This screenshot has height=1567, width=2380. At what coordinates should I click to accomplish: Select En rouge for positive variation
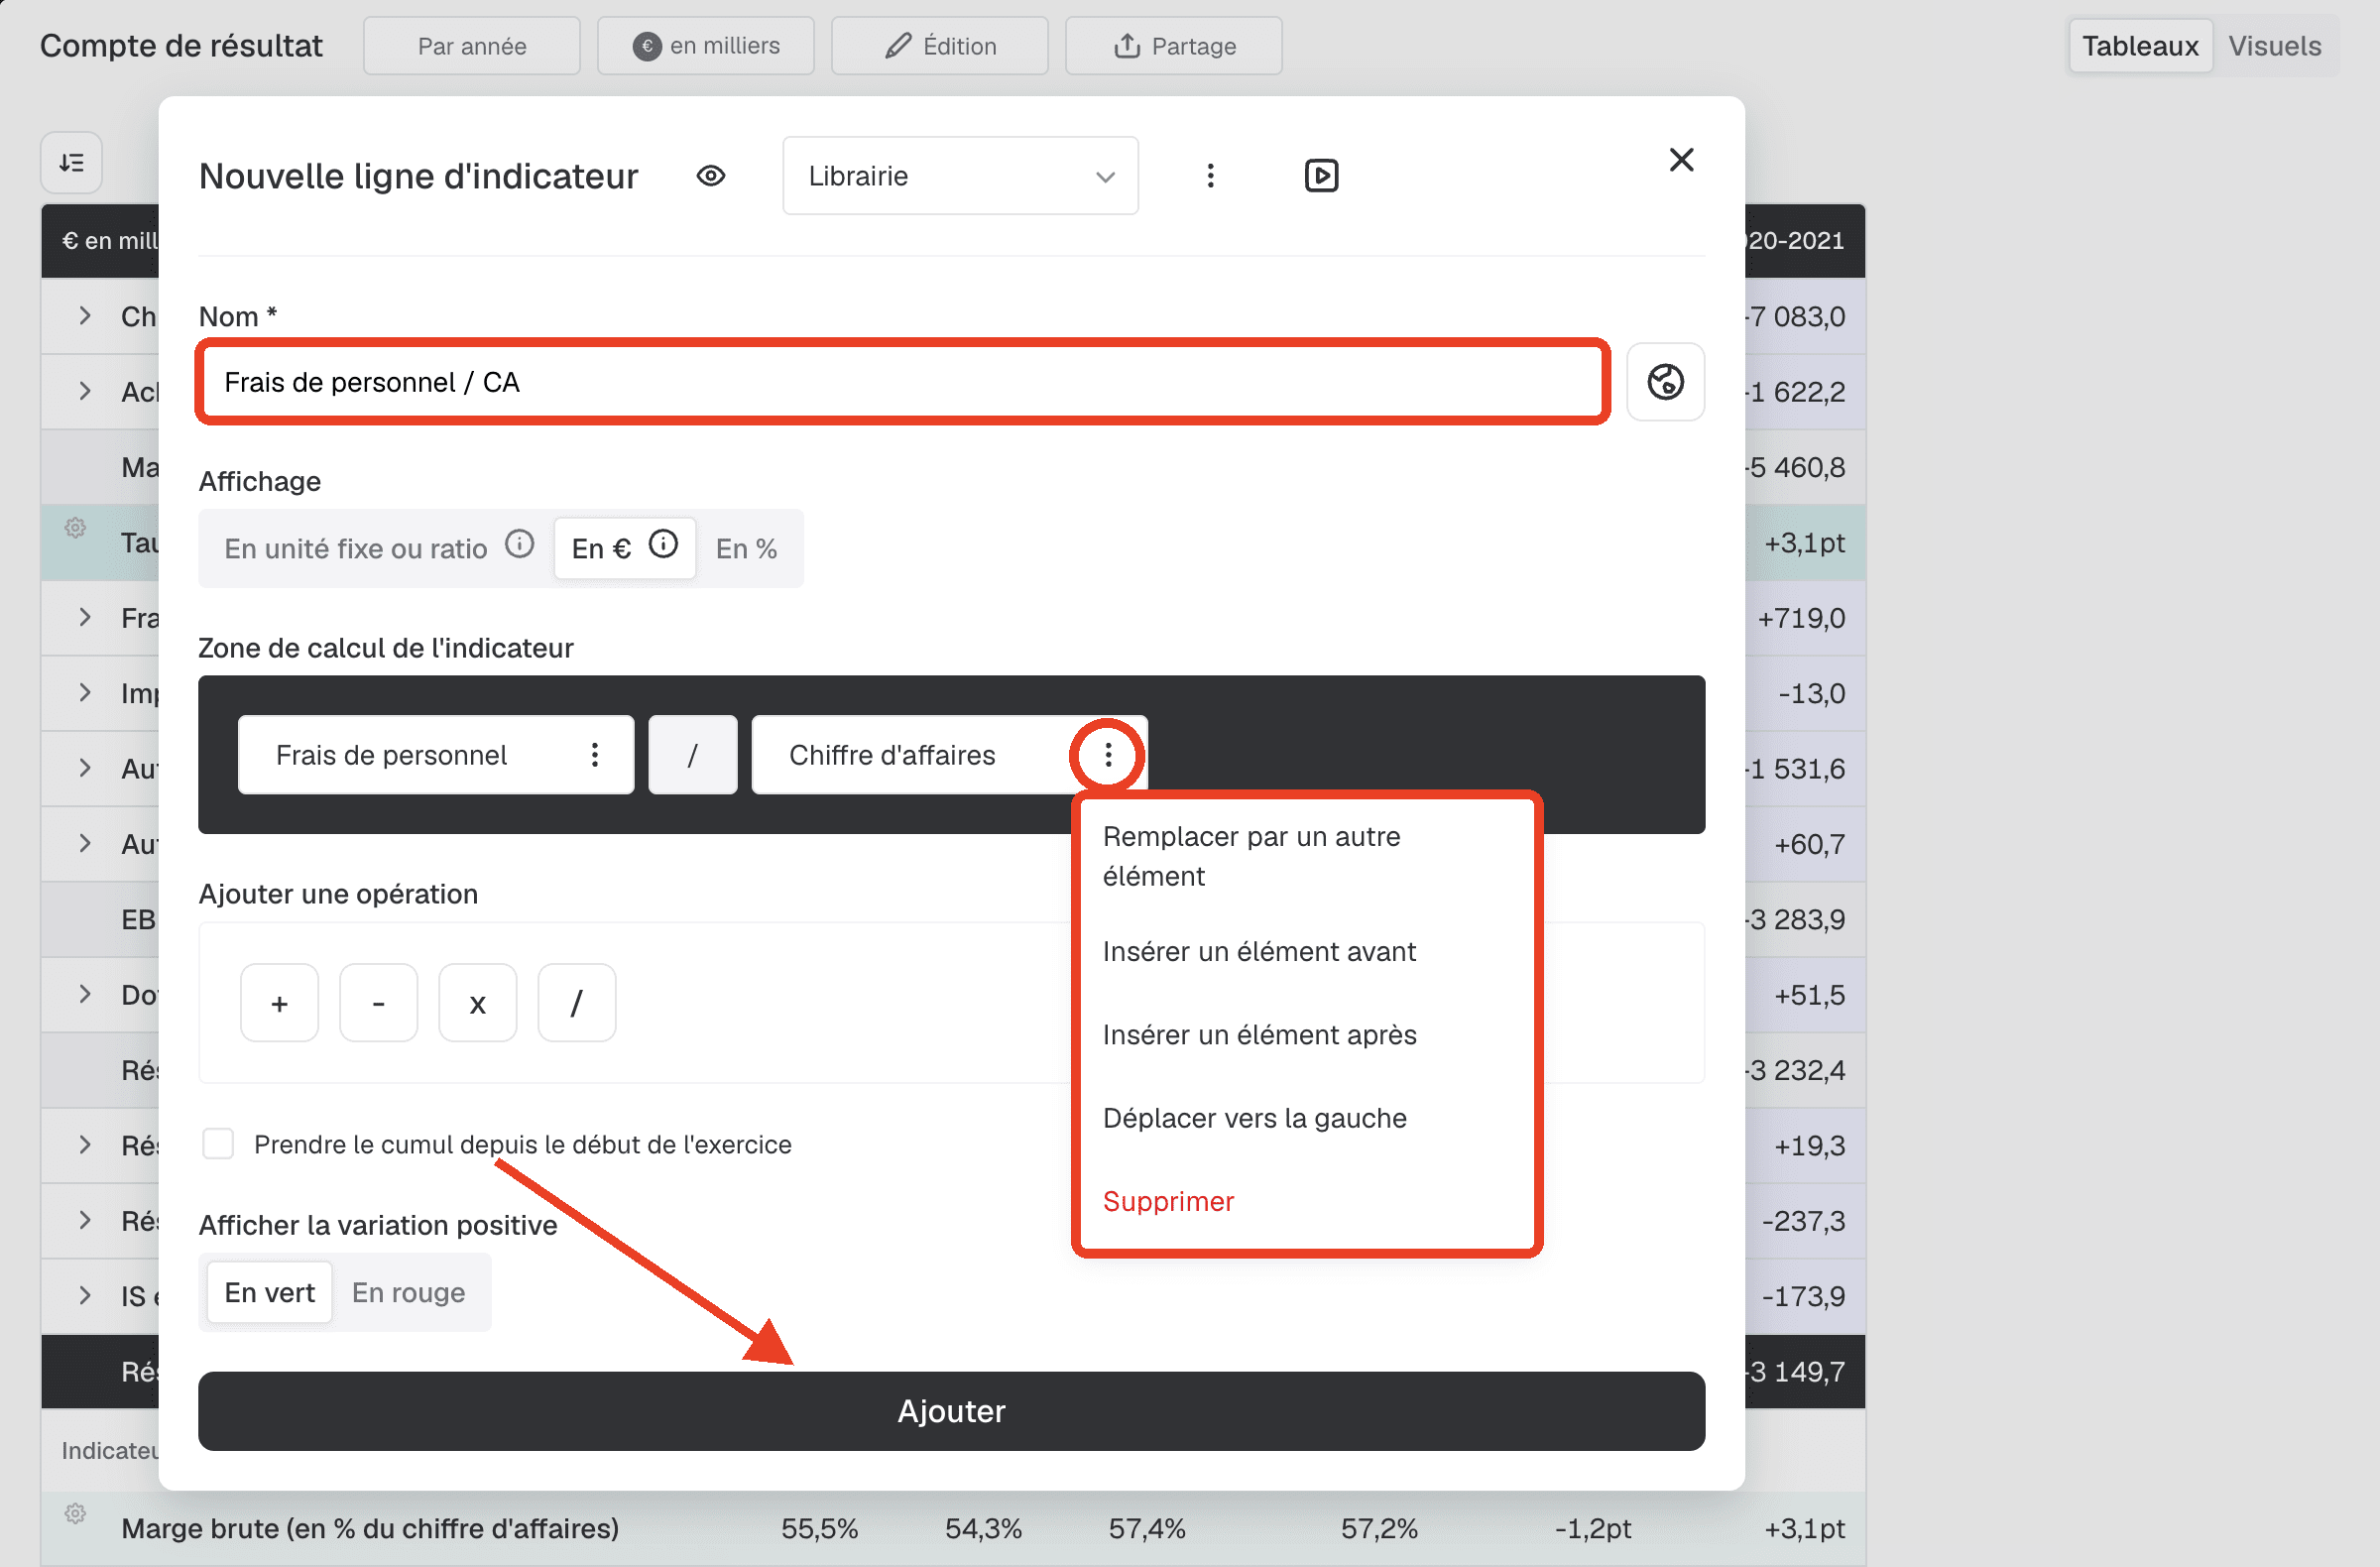pos(408,1293)
